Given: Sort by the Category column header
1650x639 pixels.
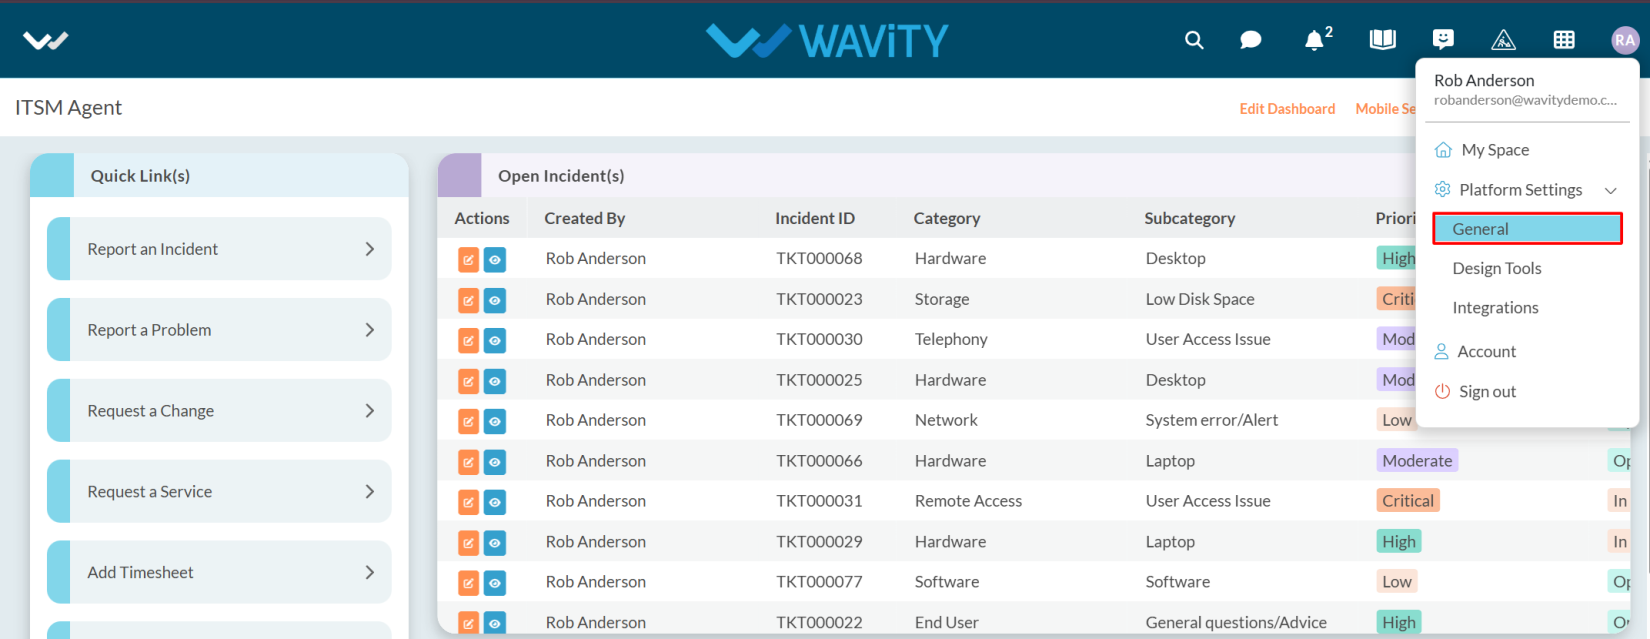Looking at the screenshot, I should tap(946, 219).
